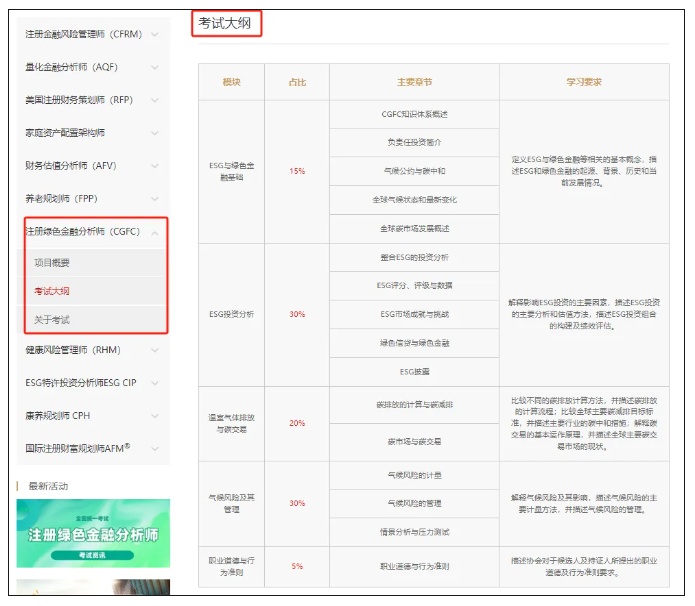Expand the 家庭资产配置架构师 chevron arrow
Screen dimensions: 695x606
tap(154, 133)
